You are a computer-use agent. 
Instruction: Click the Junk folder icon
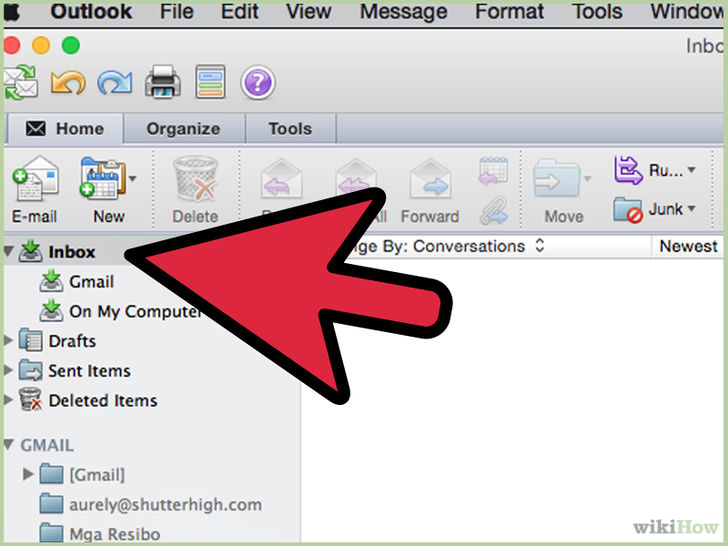628,210
